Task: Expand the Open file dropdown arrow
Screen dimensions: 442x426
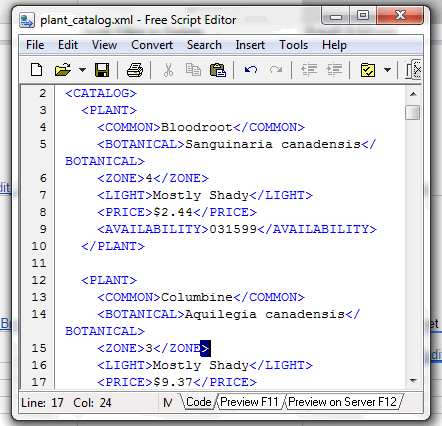Action: 82,70
